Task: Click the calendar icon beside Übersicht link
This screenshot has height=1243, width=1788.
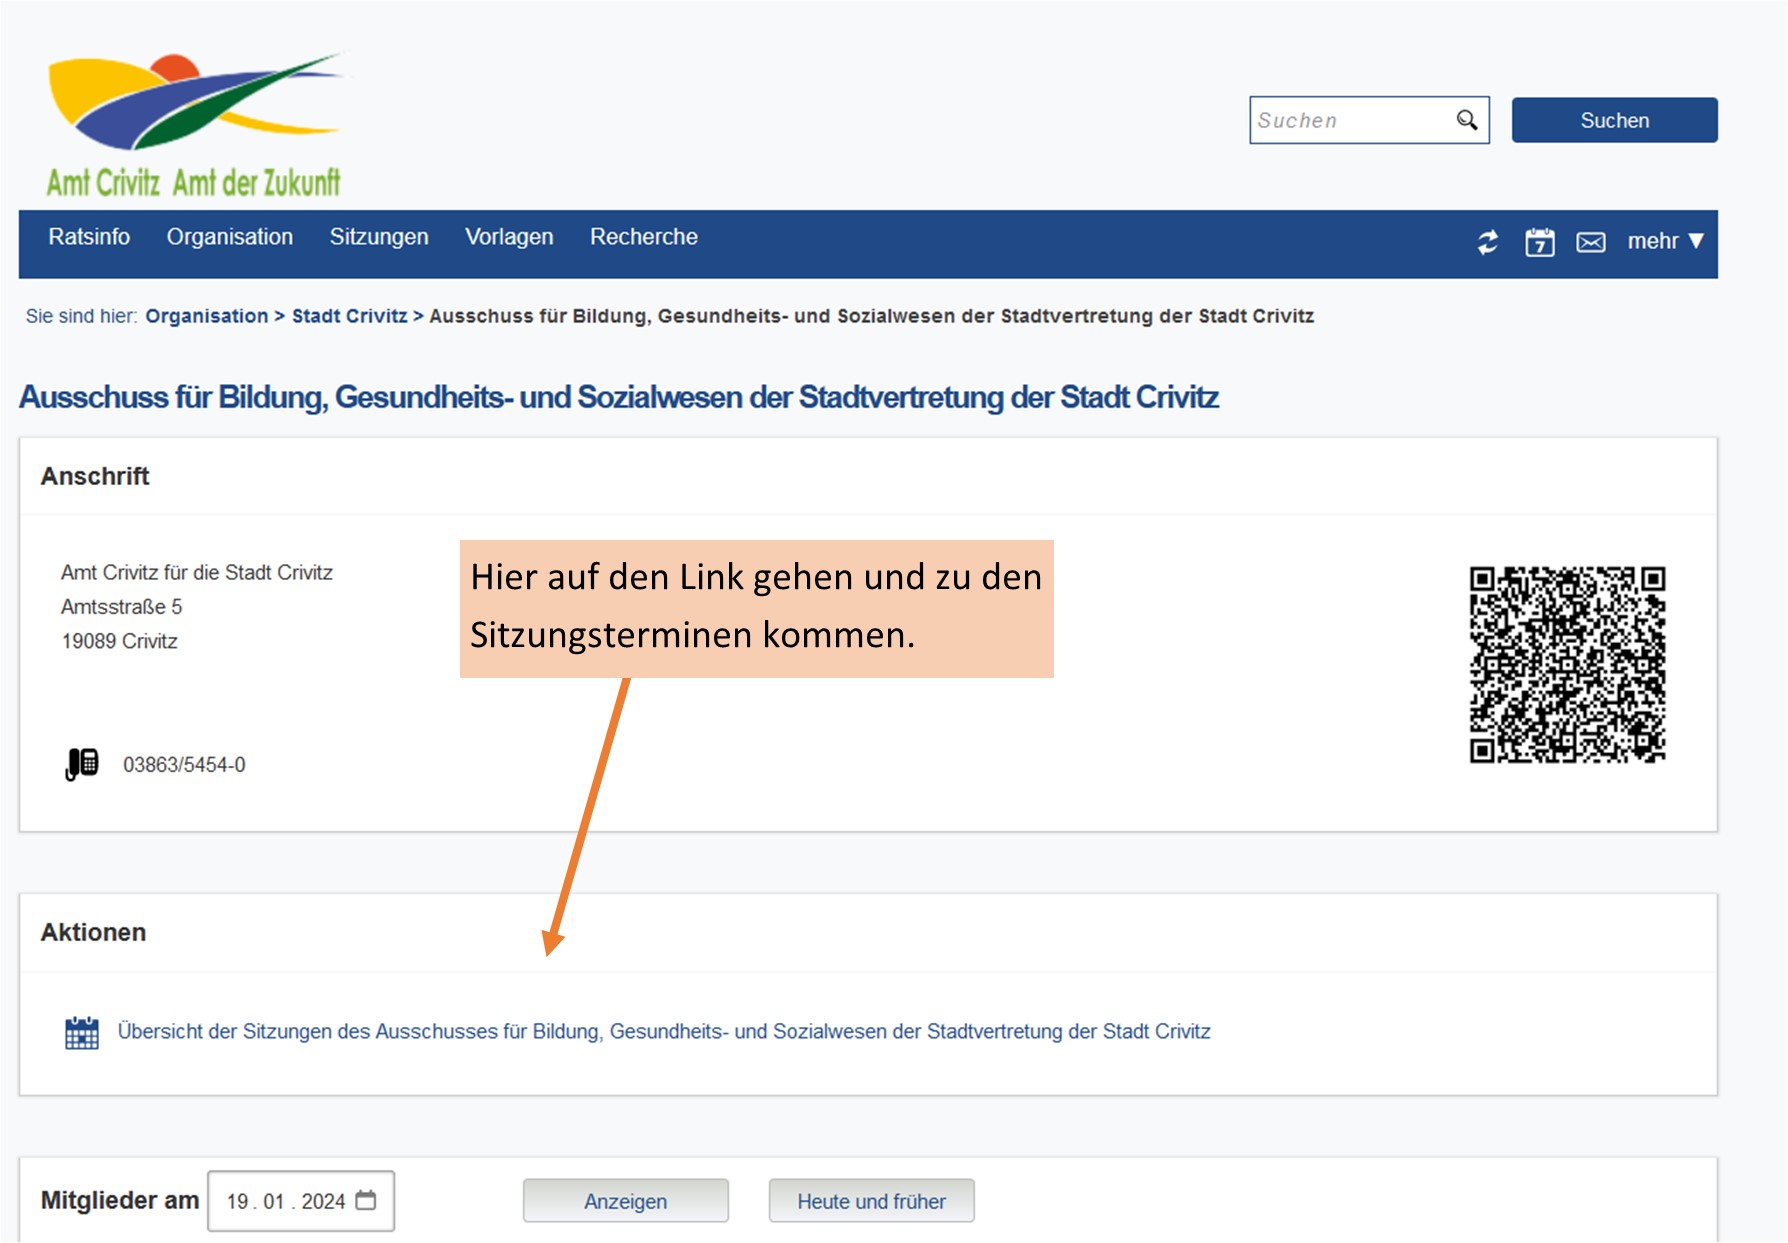Action: [x=82, y=1032]
